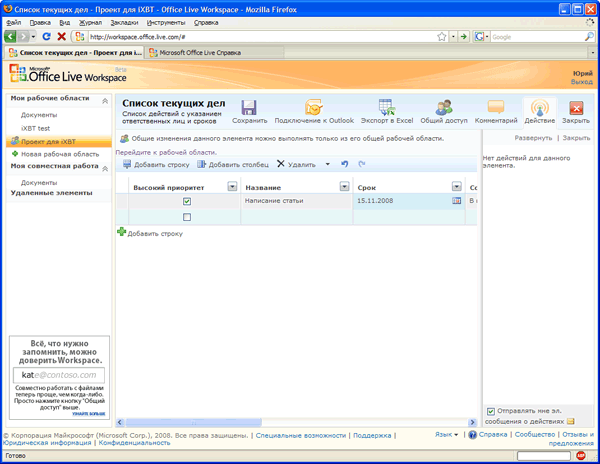This screenshot has height=464, width=600.
Task: Open Название column dropdown
Action: coord(344,187)
